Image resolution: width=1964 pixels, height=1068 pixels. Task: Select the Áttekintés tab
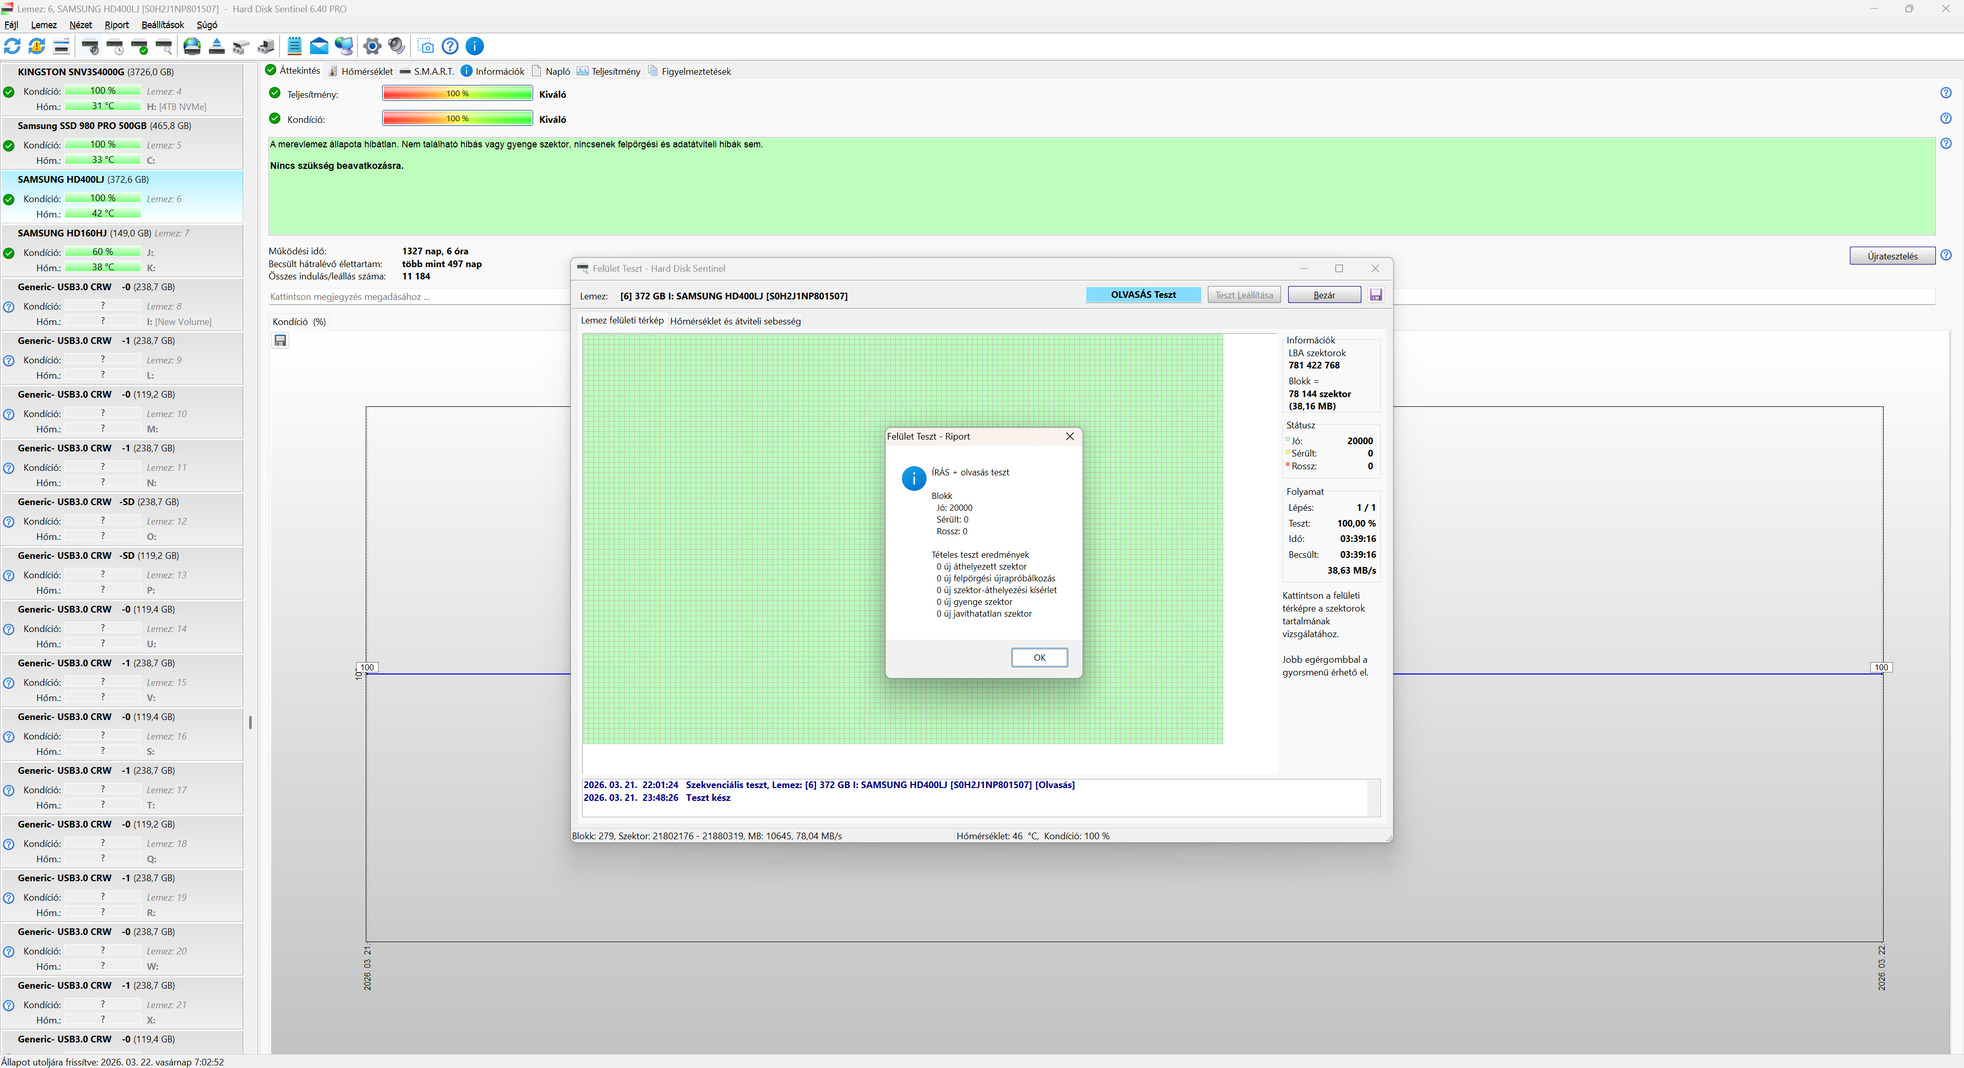click(x=293, y=70)
